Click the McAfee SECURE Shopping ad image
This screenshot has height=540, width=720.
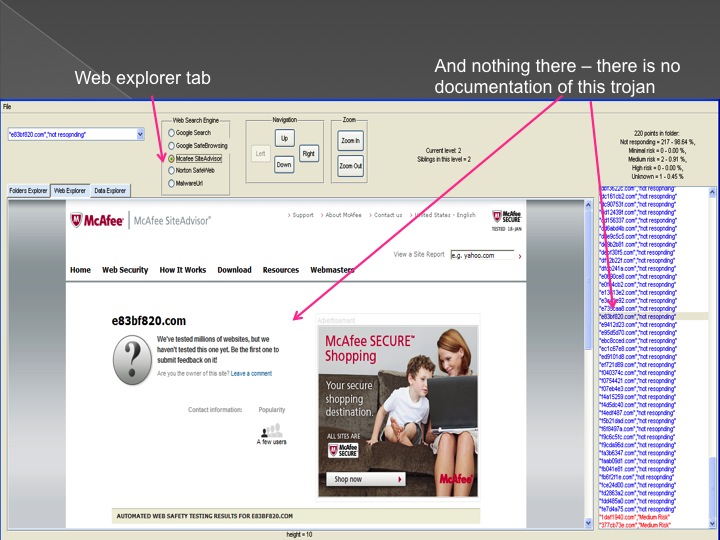coord(398,411)
